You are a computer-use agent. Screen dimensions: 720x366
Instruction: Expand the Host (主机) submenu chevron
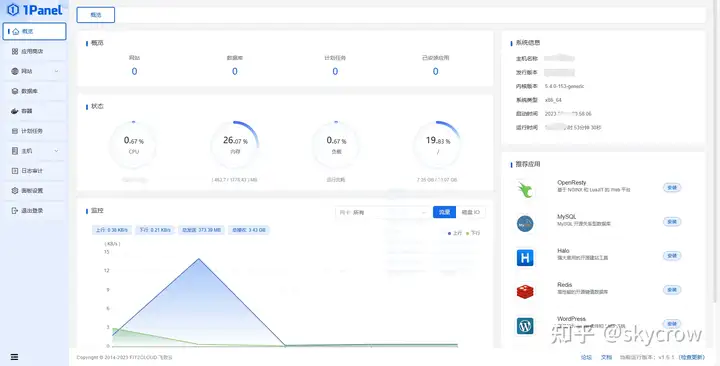coord(56,151)
